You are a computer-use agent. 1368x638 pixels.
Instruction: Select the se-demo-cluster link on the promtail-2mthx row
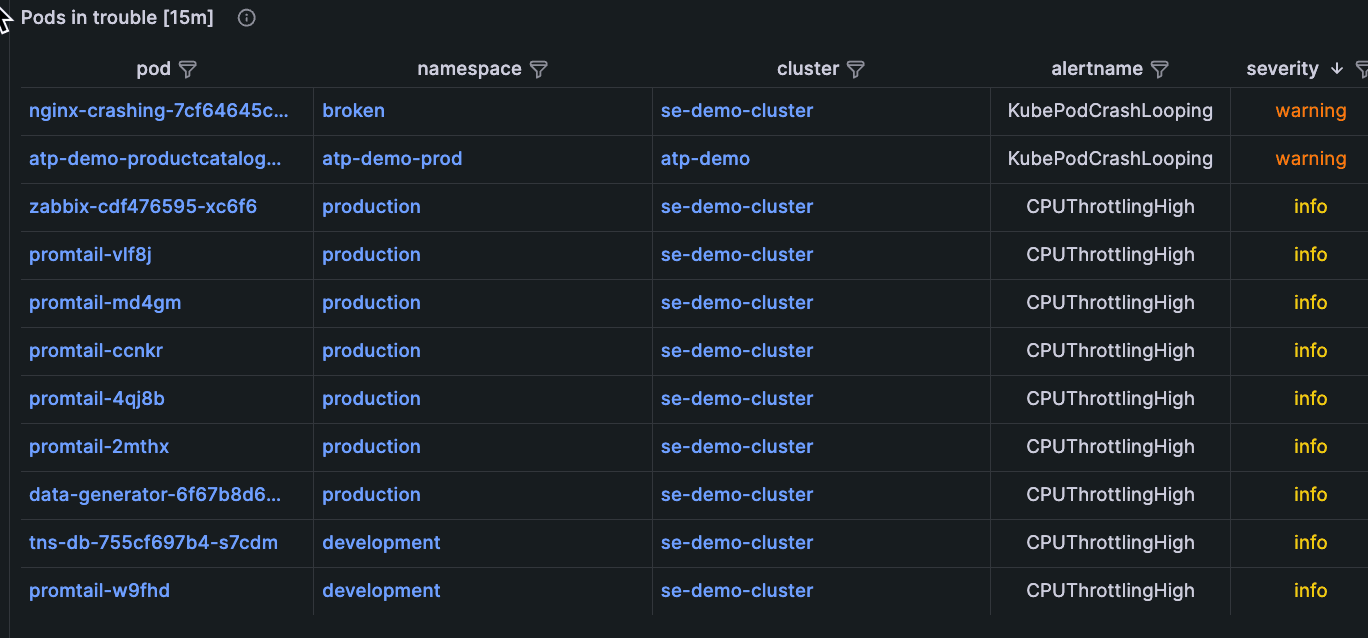click(x=737, y=446)
